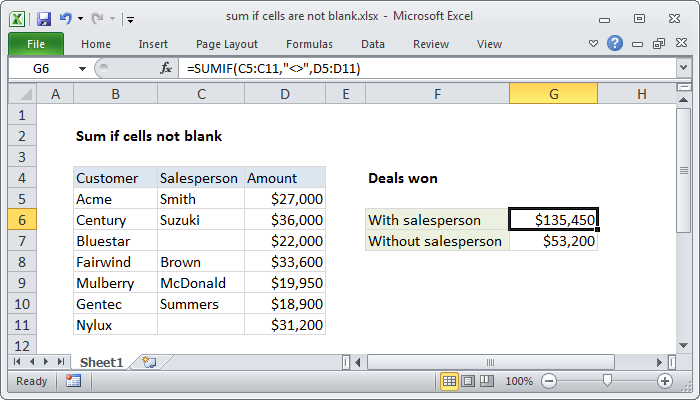Click the Insert Function fx icon
The image size is (700, 400).
click(x=166, y=67)
